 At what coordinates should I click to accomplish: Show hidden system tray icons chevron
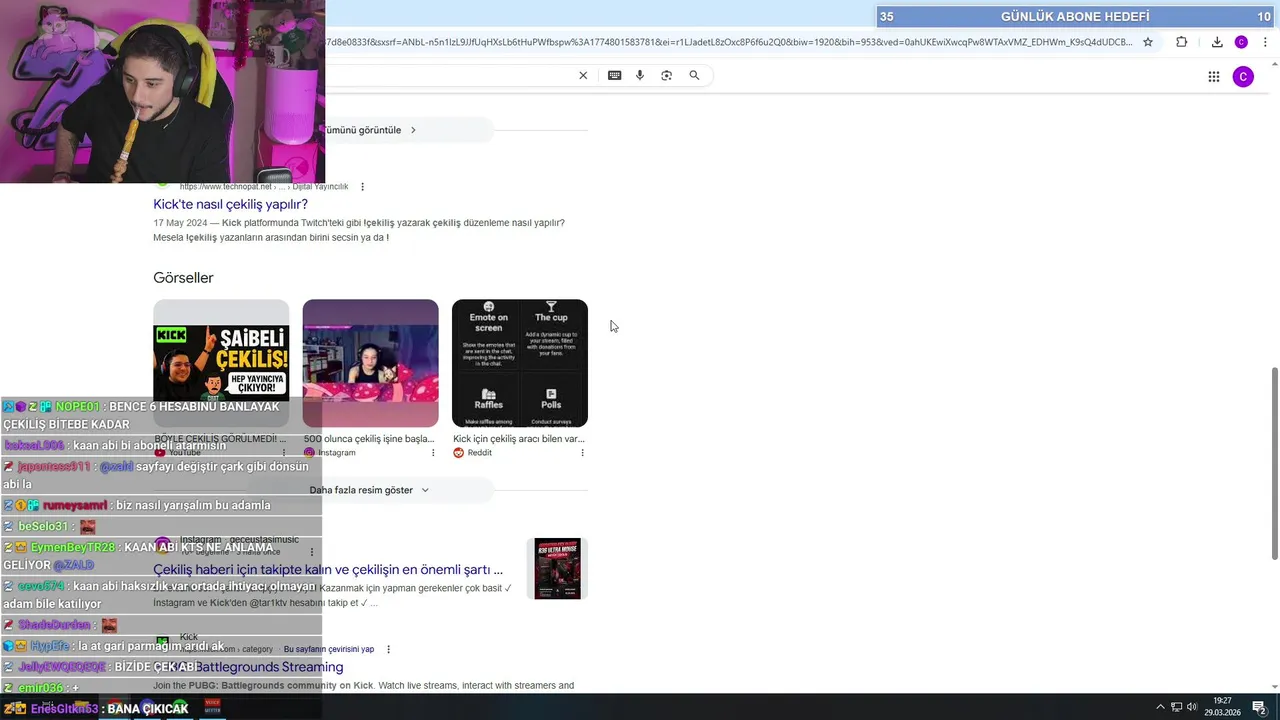1160,707
